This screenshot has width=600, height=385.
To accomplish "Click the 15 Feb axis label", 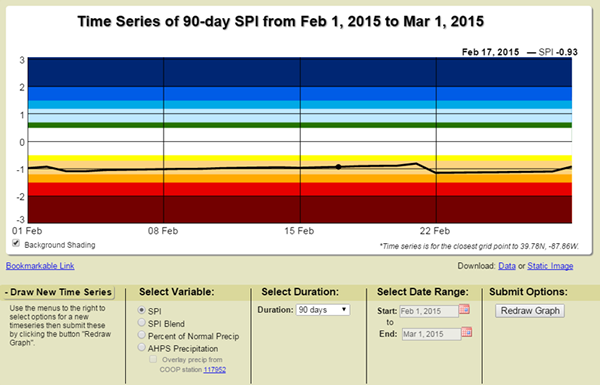I will pos(299,231).
